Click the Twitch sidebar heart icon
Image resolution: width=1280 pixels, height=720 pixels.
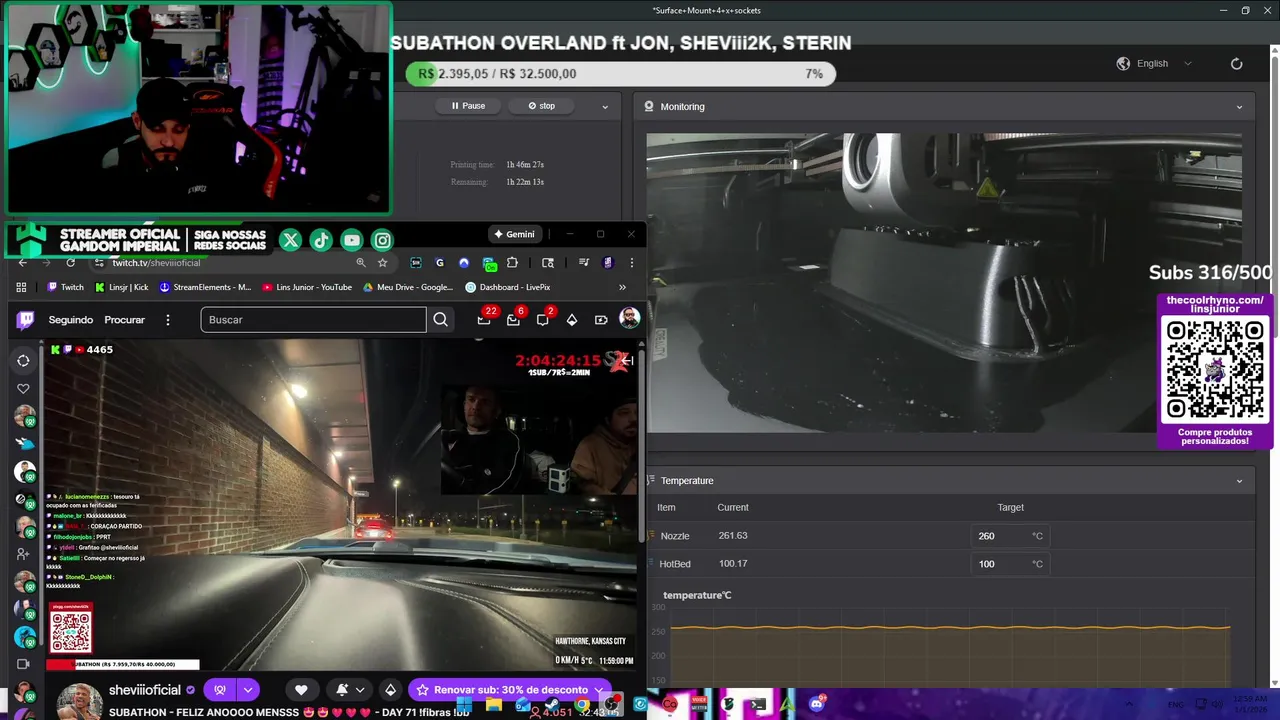tap(23, 388)
